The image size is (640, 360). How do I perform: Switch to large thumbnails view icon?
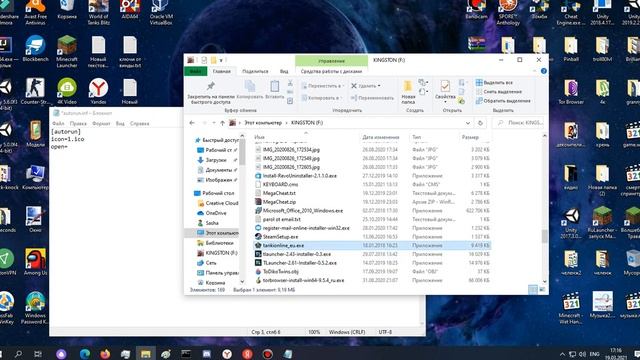pos(542,289)
